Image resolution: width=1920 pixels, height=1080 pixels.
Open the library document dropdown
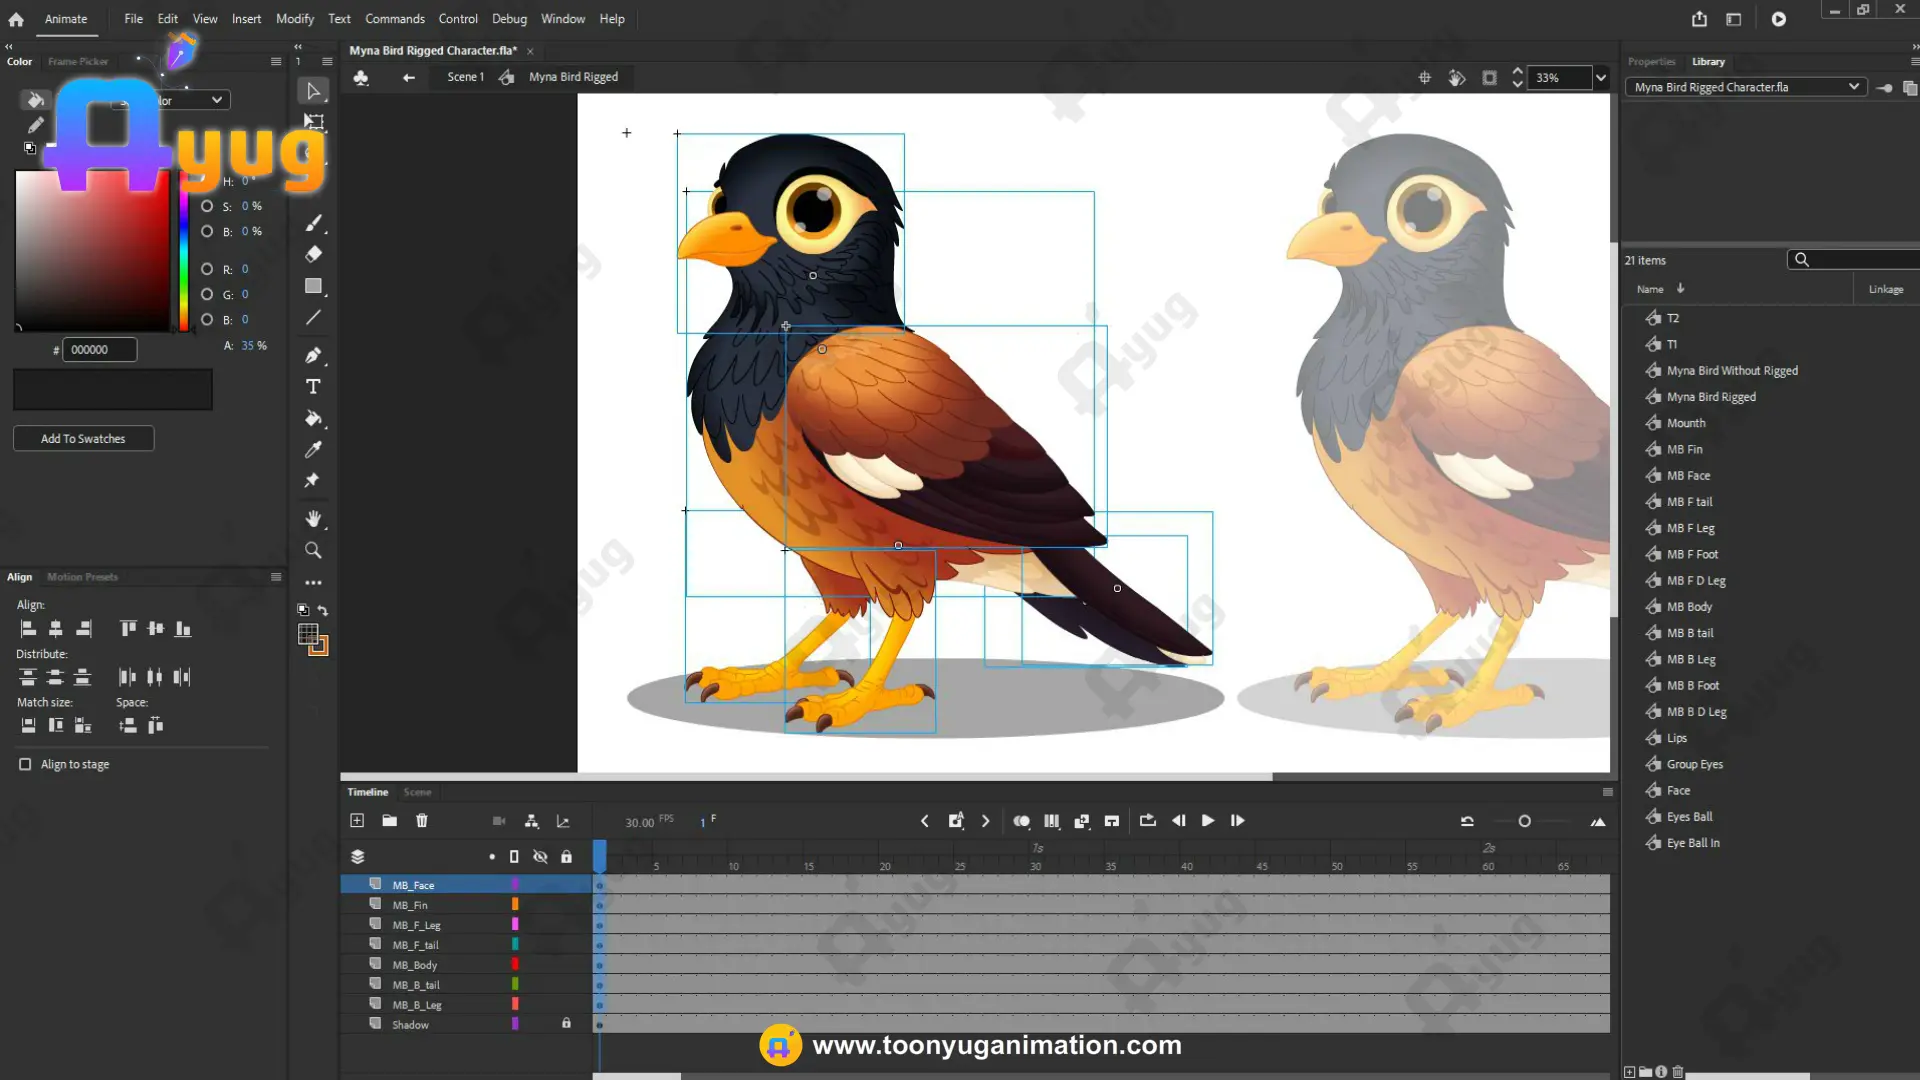pyautogui.click(x=1745, y=87)
